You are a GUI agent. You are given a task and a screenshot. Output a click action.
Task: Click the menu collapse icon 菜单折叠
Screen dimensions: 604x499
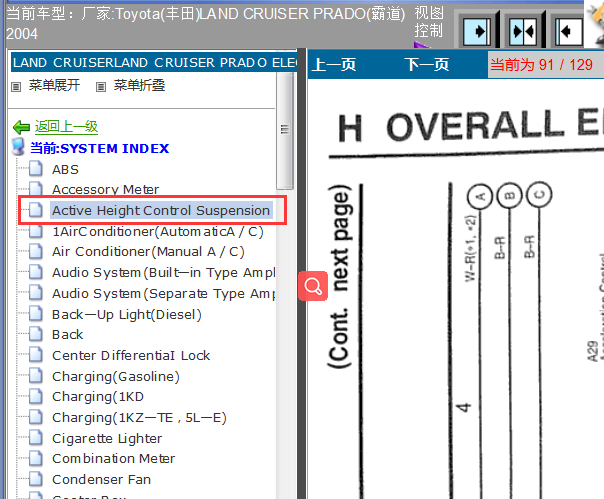101,87
